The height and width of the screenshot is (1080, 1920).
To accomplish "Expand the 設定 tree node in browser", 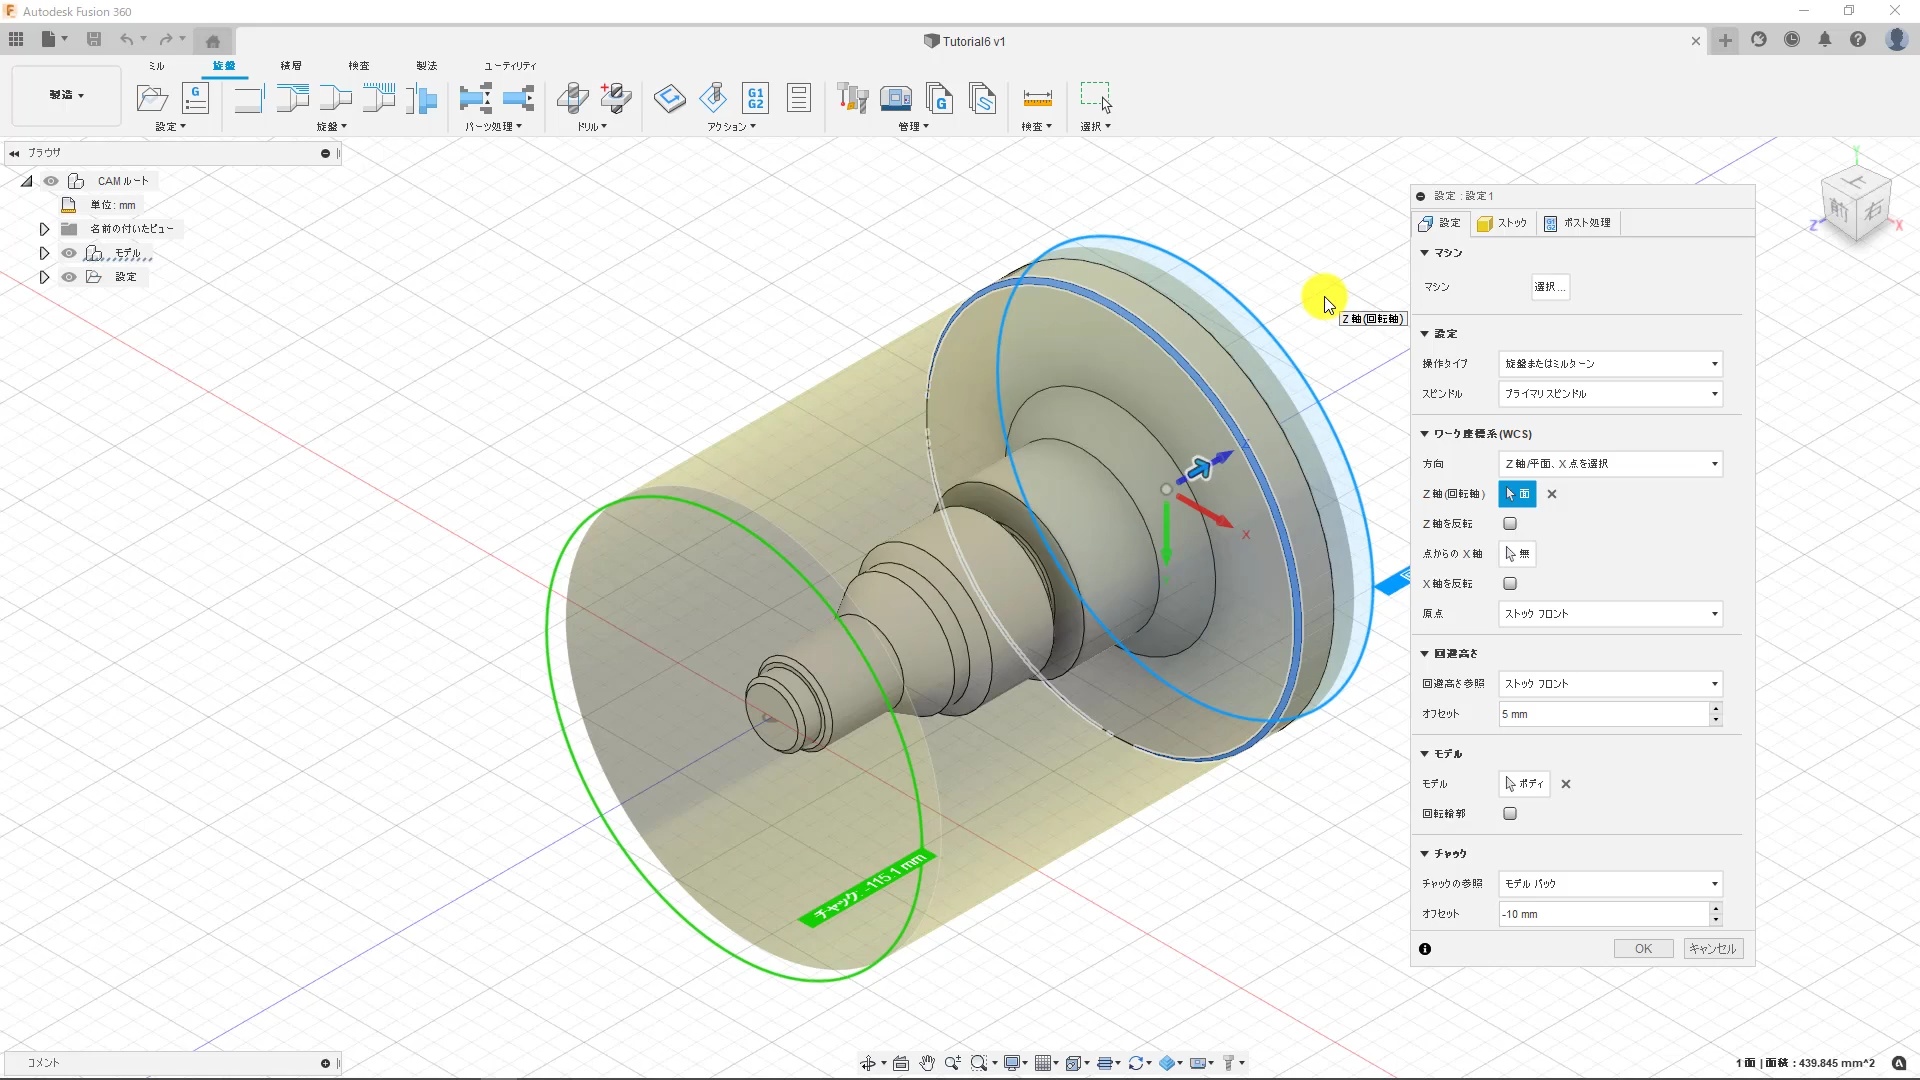I will tap(44, 277).
